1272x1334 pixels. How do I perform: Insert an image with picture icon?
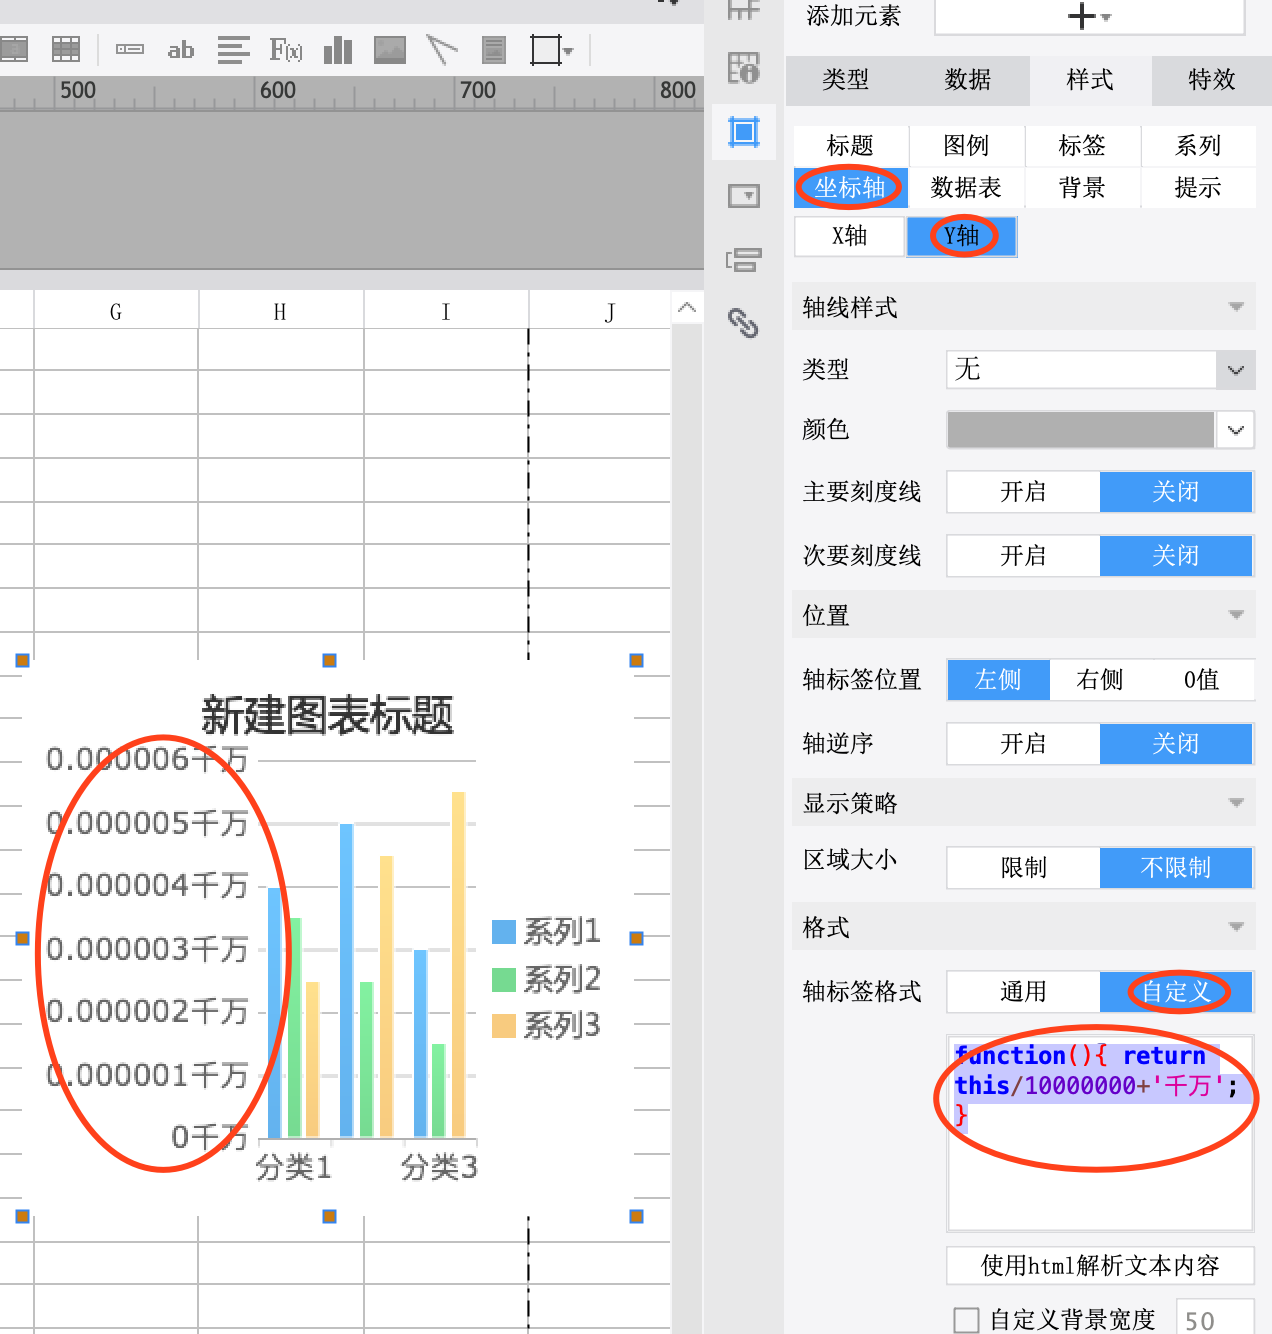pos(390,50)
